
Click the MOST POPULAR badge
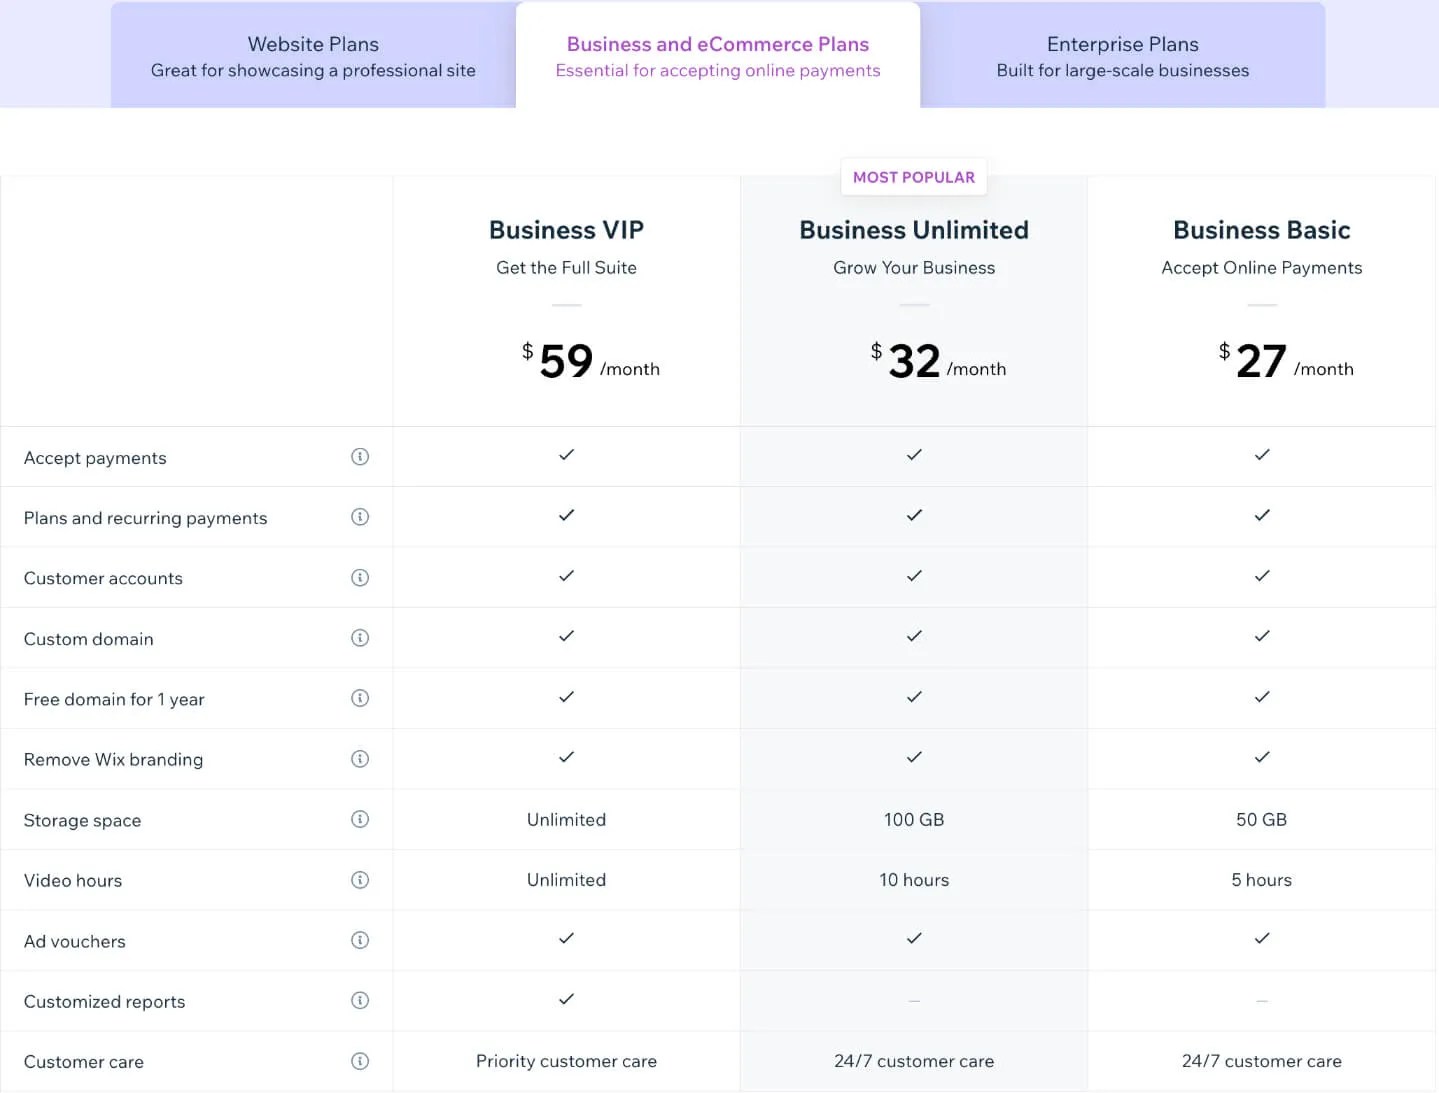pos(913,177)
